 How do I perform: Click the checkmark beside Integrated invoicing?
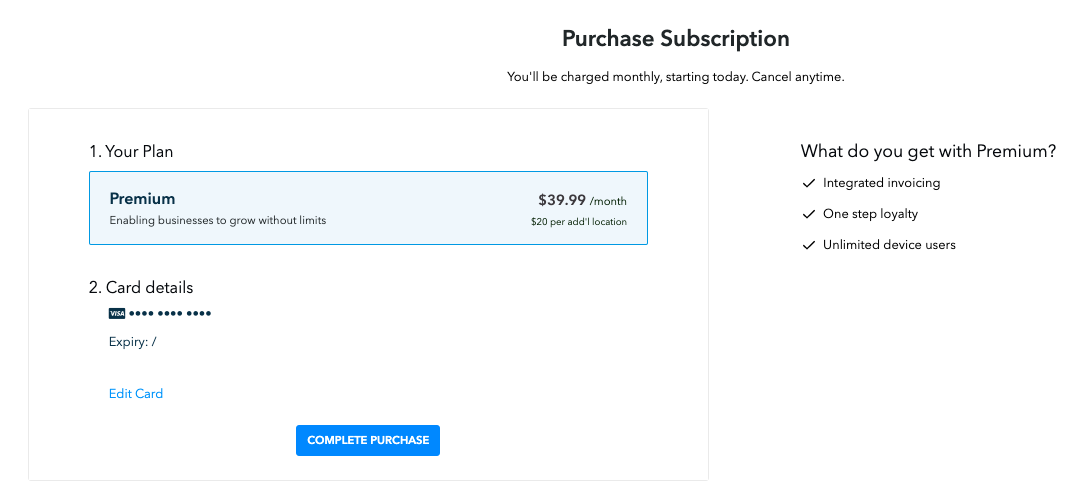[x=808, y=183]
